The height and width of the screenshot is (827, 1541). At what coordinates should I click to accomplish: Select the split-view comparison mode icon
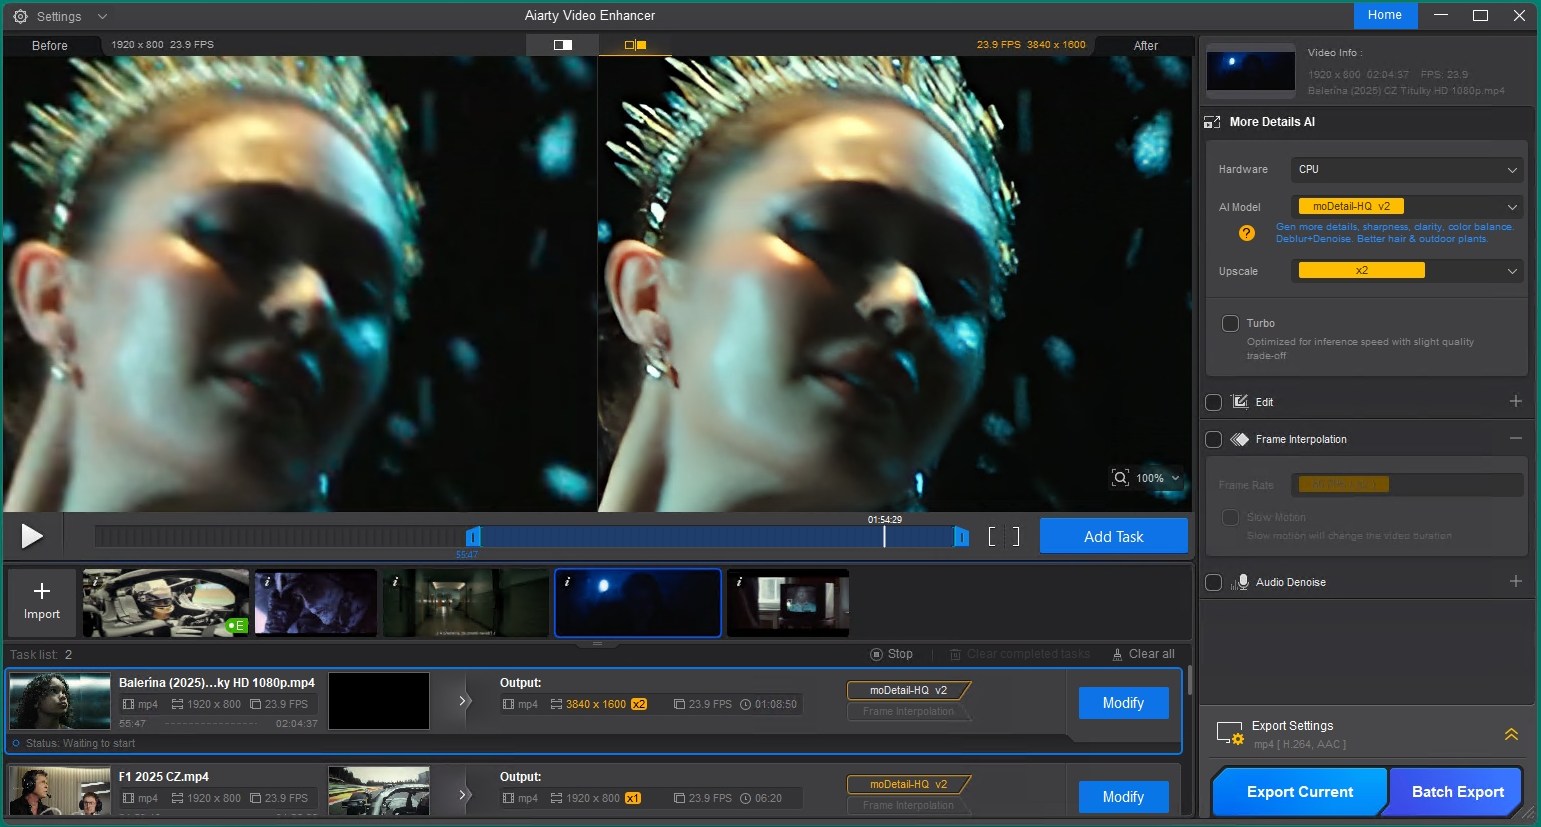[563, 45]
